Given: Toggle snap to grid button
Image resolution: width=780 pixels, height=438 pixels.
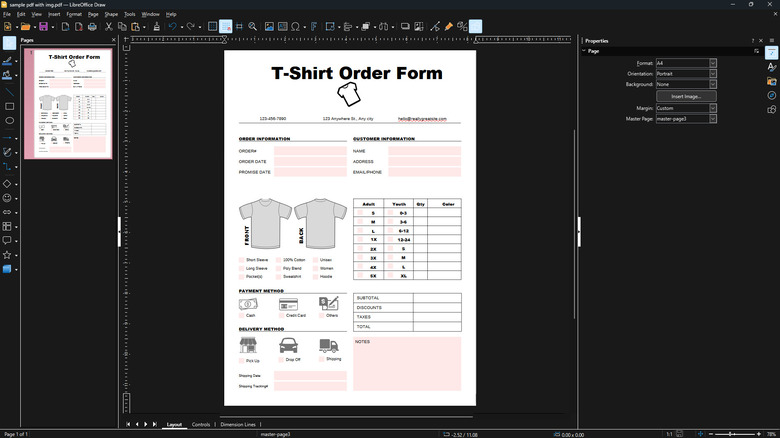Looking at the screenshot, I should click(226, 27).
